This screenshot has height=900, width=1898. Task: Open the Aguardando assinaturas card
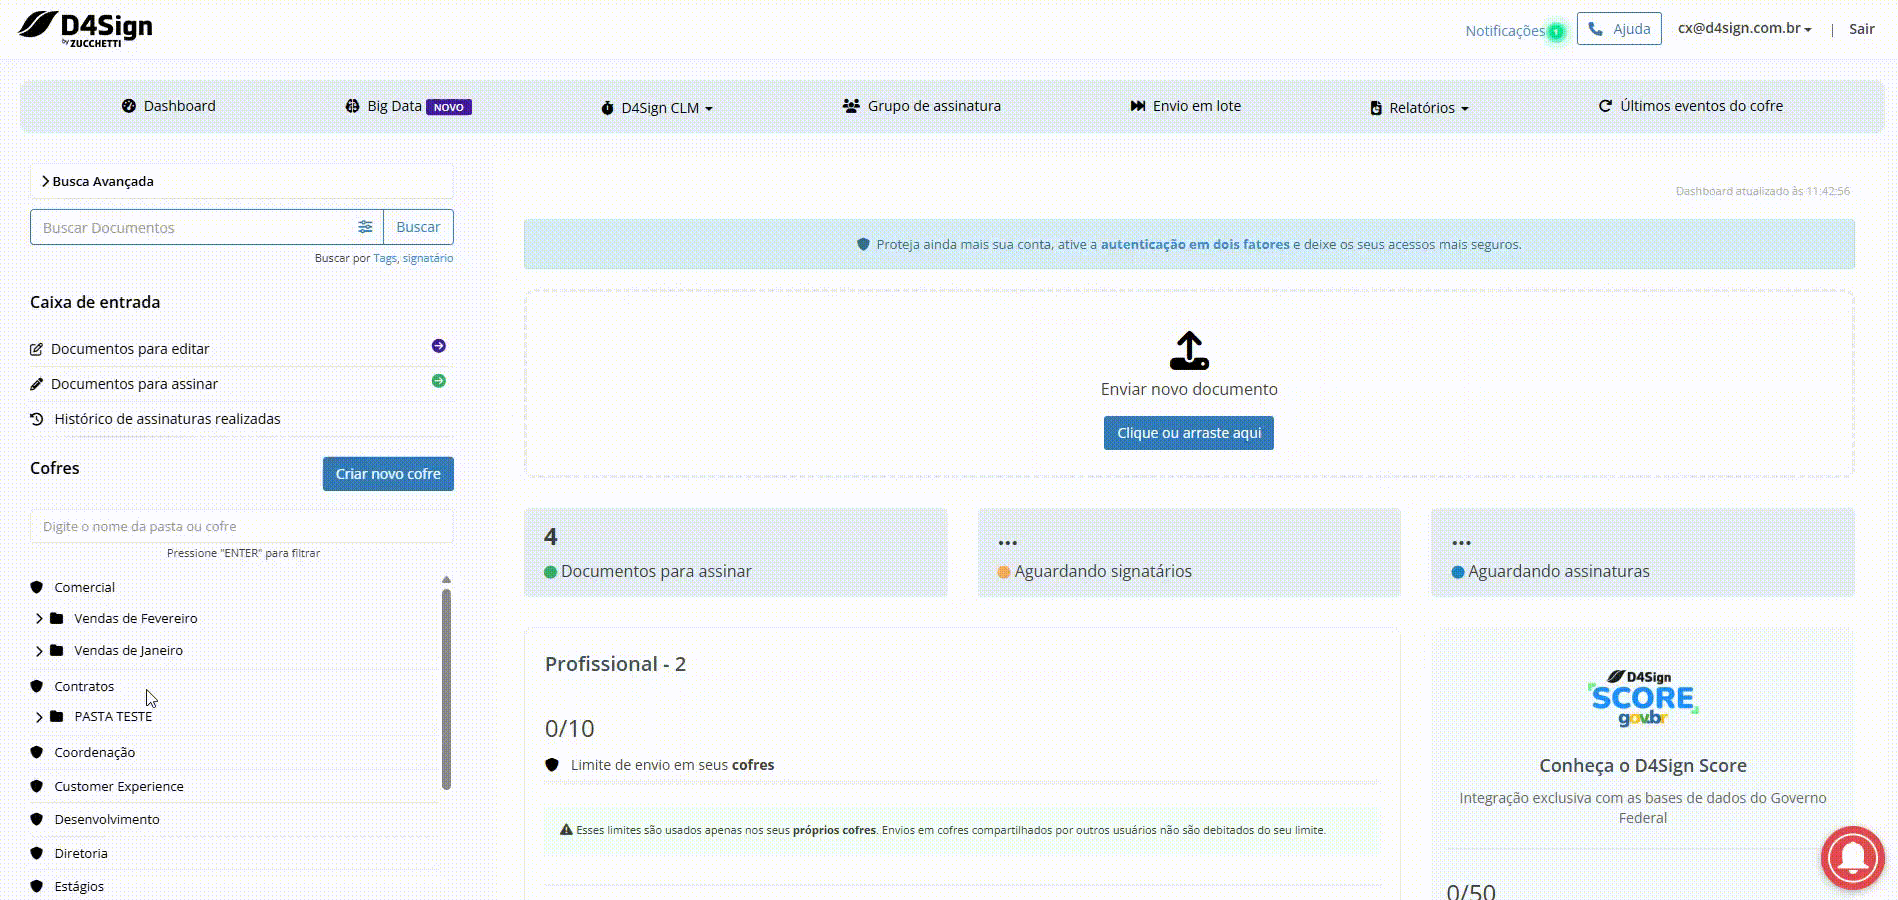tap(1643, 552)
